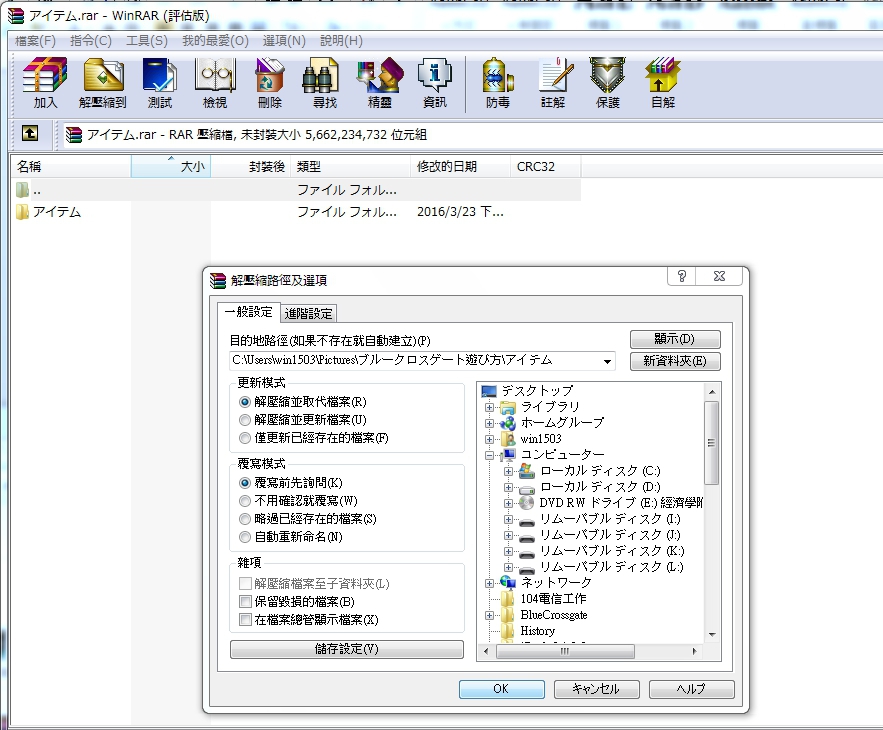
Task: Open the destination path dropdown arrow
Action: (607, 361)
